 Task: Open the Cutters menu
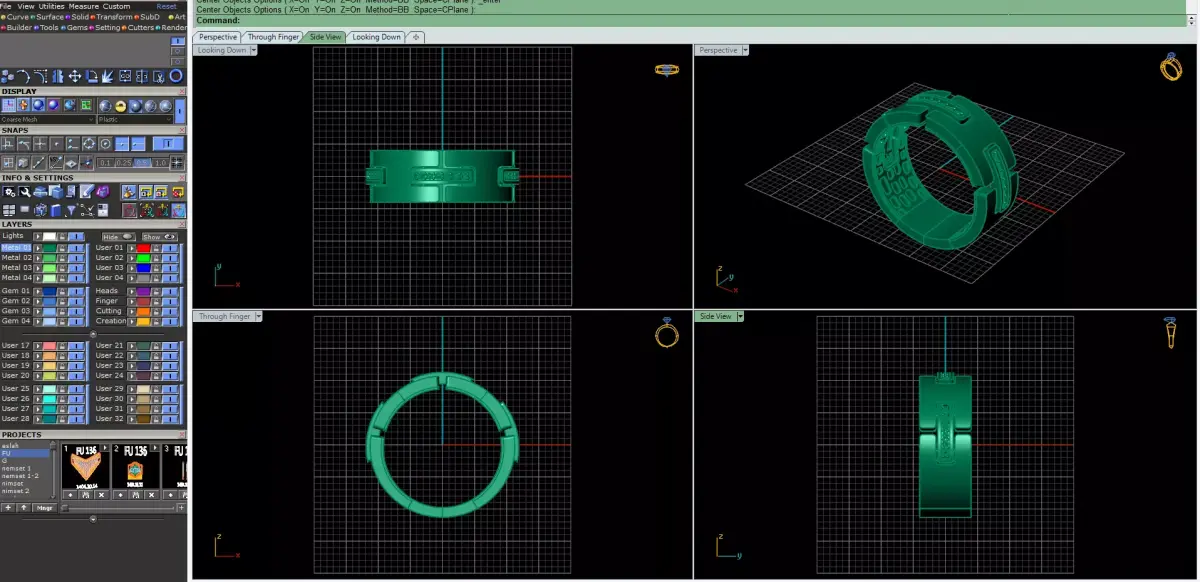138,28
